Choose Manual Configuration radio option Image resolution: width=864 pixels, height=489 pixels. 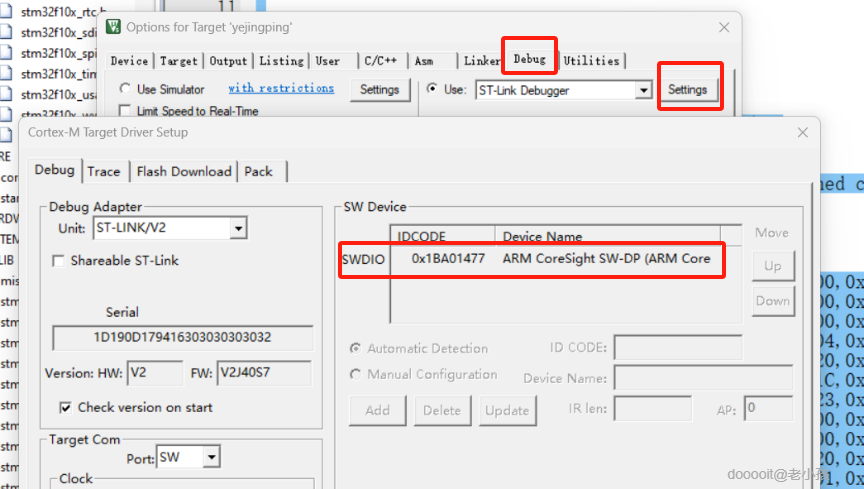pos(355,374)
